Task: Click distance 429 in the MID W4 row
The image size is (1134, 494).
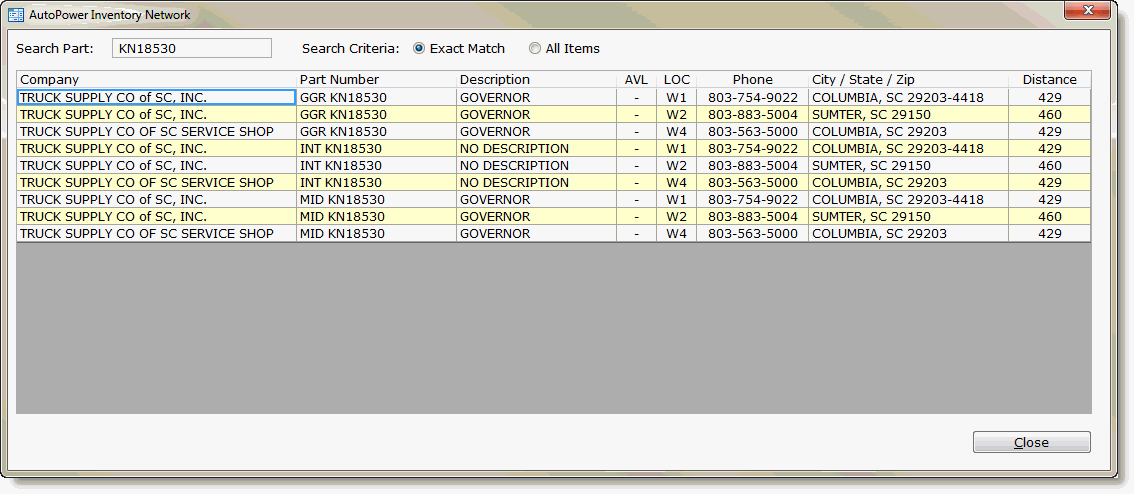Action: pos(1049,234)
